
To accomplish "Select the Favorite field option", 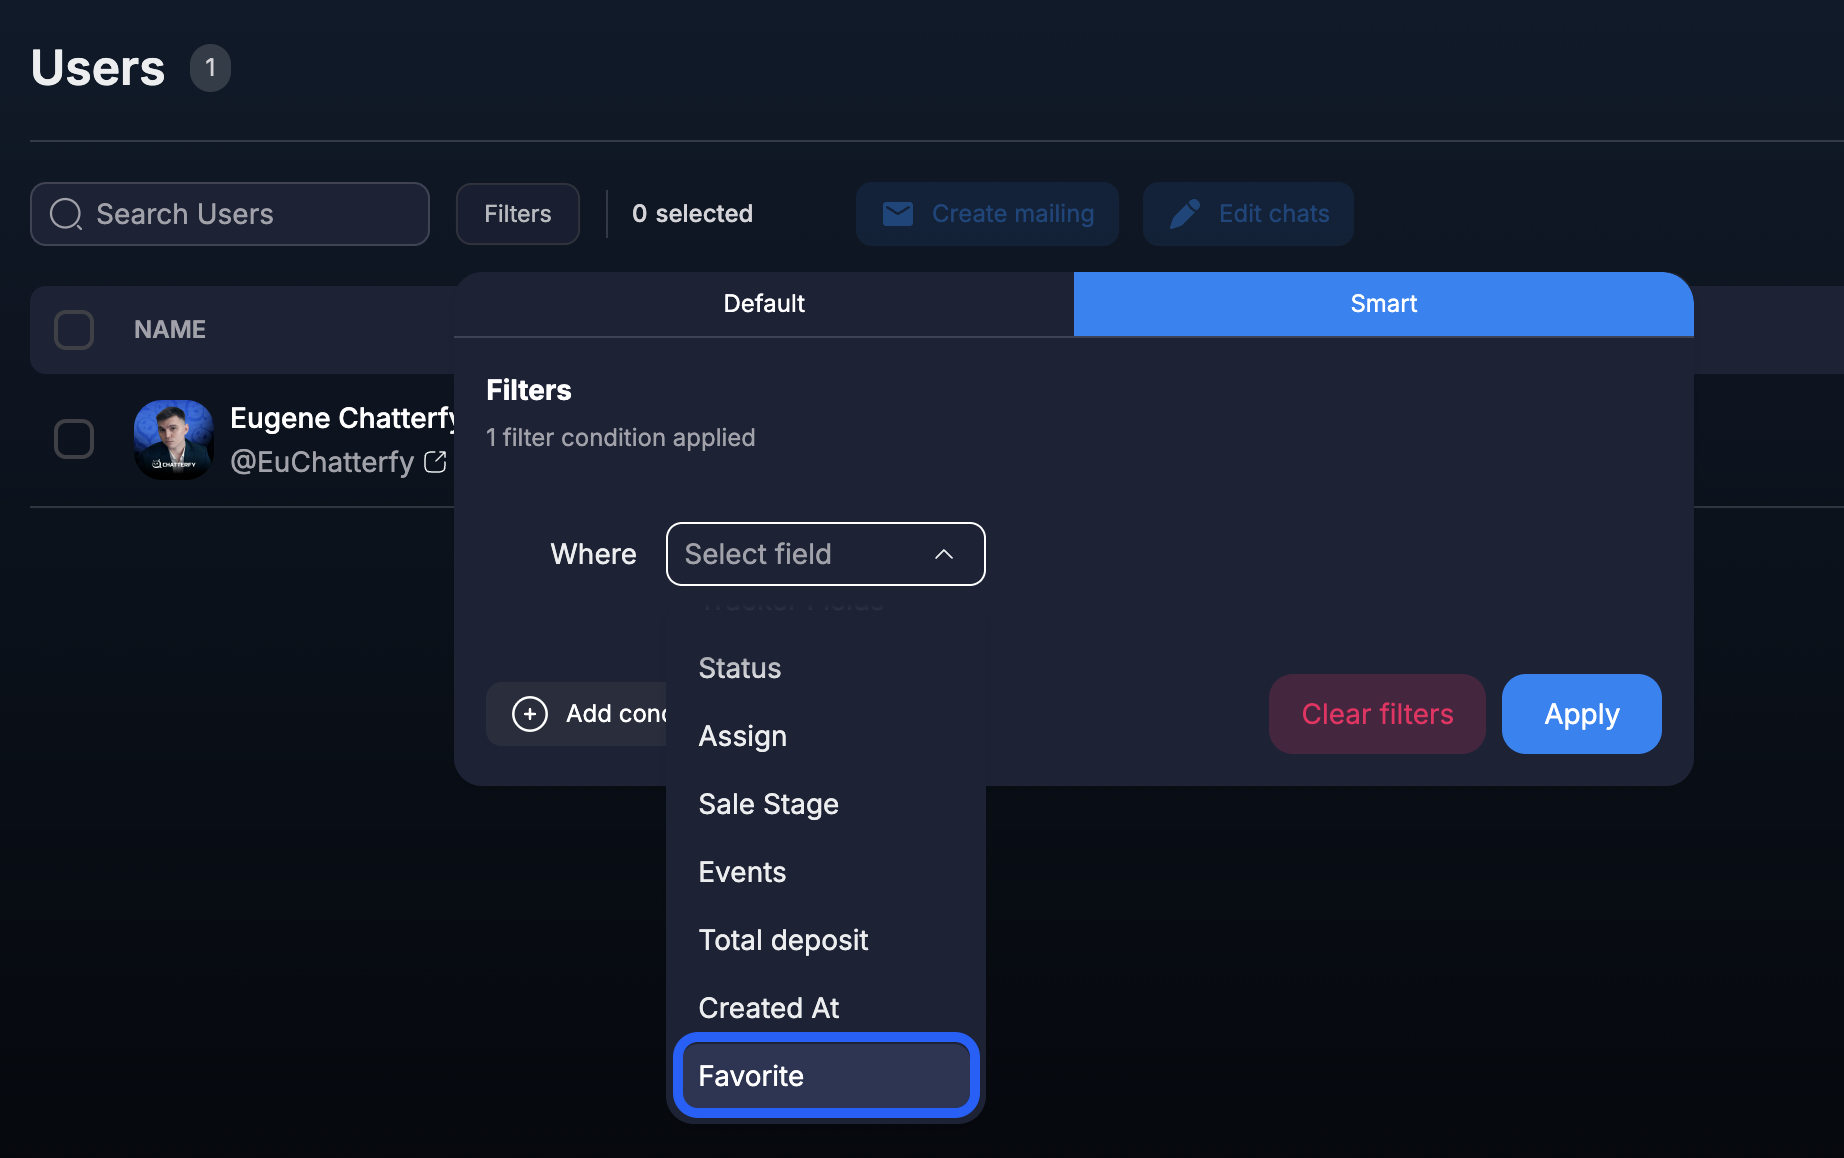I will coord(826,1076).
